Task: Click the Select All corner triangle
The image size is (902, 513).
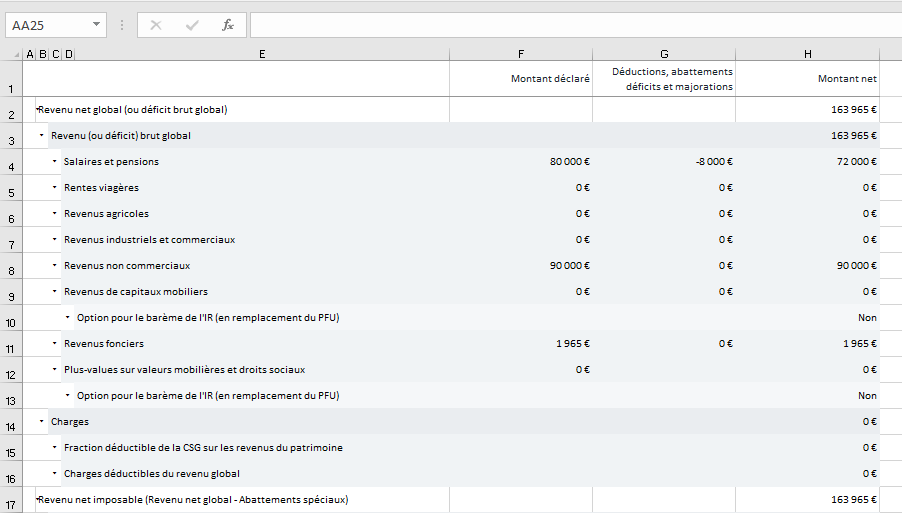Action: coord(15,54)
